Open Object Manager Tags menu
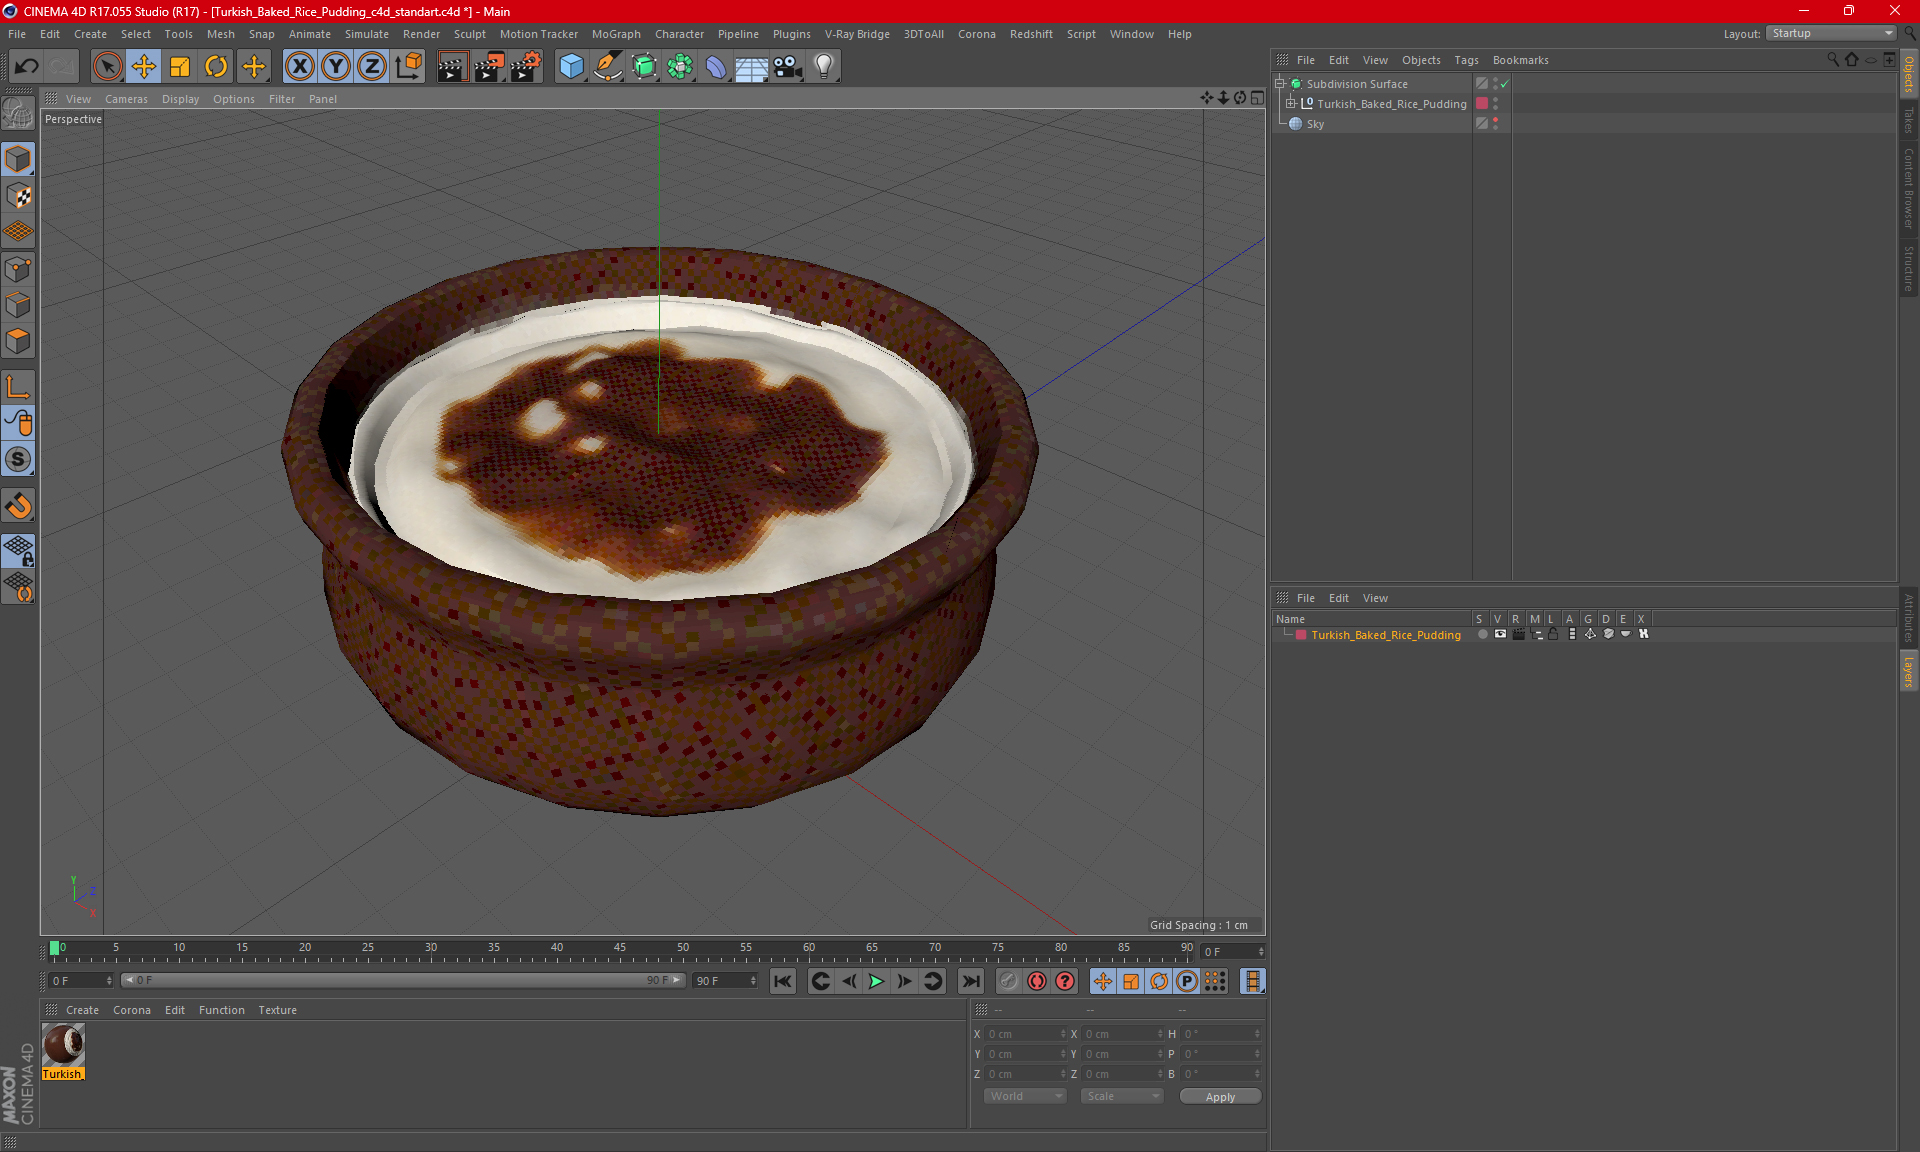 (x=1466, y=60)
